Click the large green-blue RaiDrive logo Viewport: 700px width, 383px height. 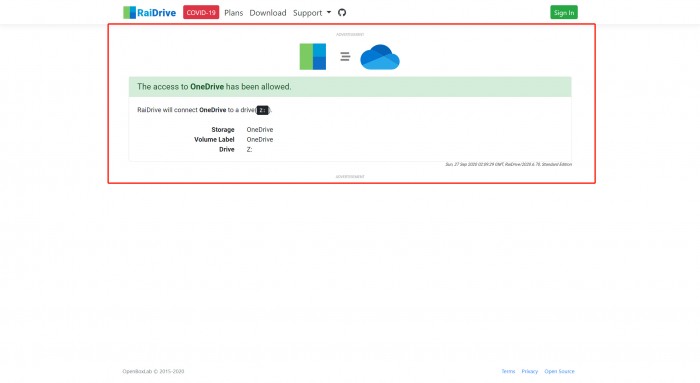click(x=312, y=57)
